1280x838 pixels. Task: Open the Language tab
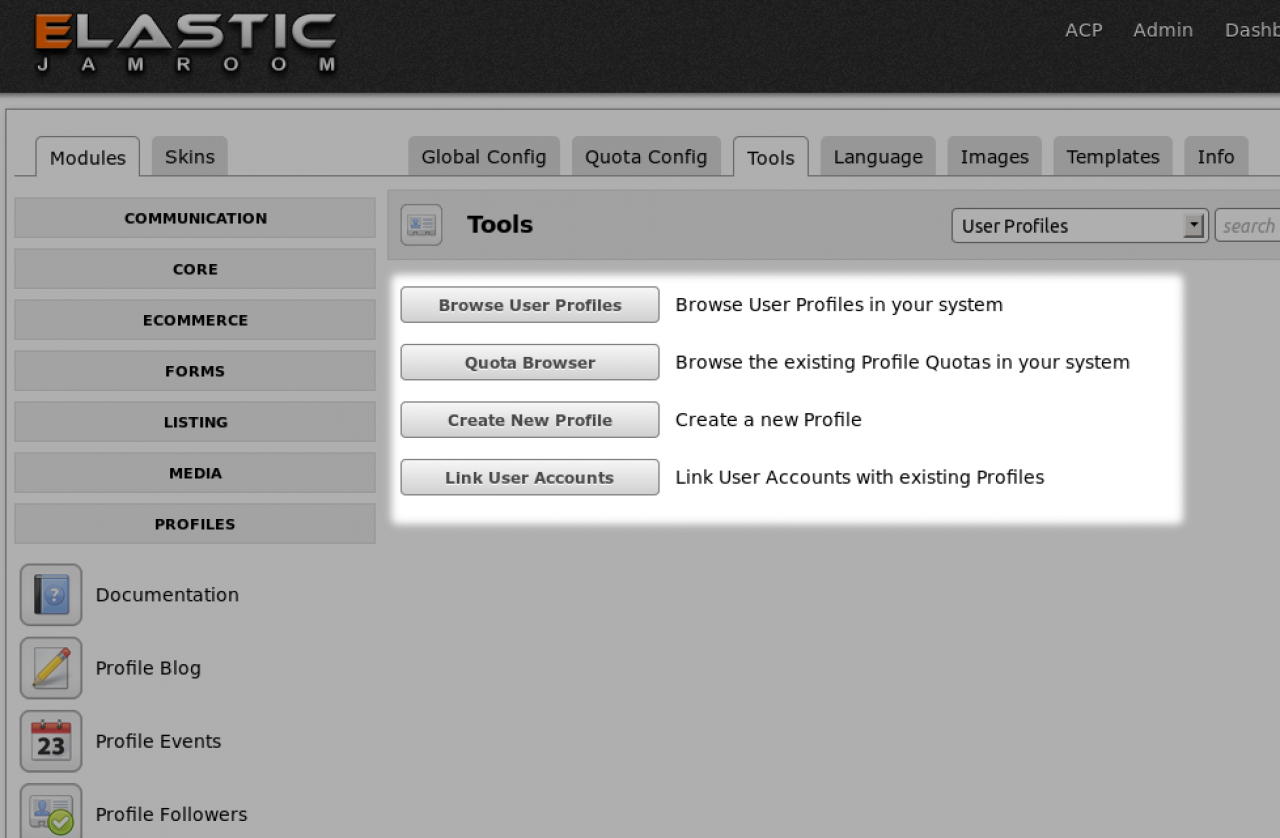(878, 156)
